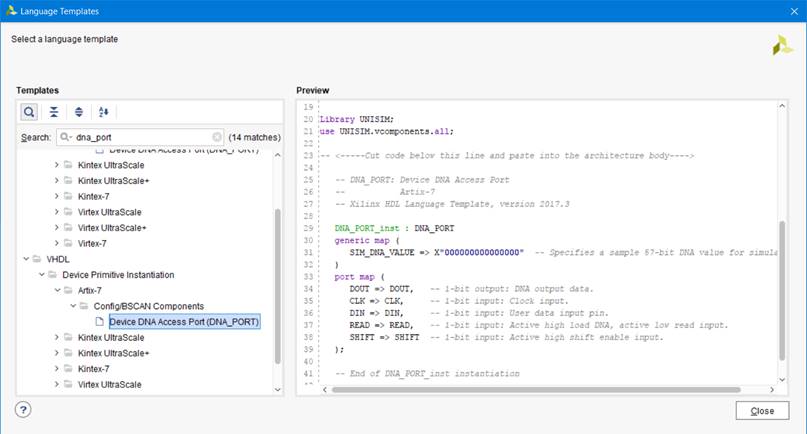
Task: Select the Virtex-7 tree item
Action: (91, 243)
